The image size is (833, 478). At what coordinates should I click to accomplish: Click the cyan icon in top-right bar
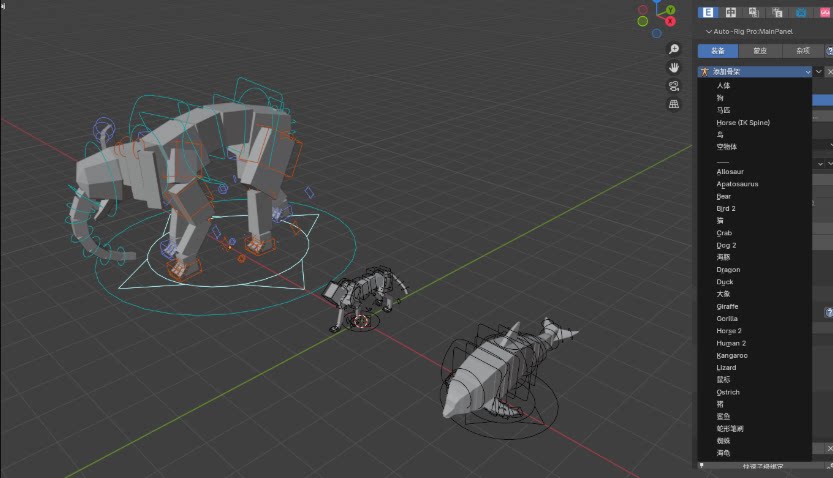click(x=801, y=12)
